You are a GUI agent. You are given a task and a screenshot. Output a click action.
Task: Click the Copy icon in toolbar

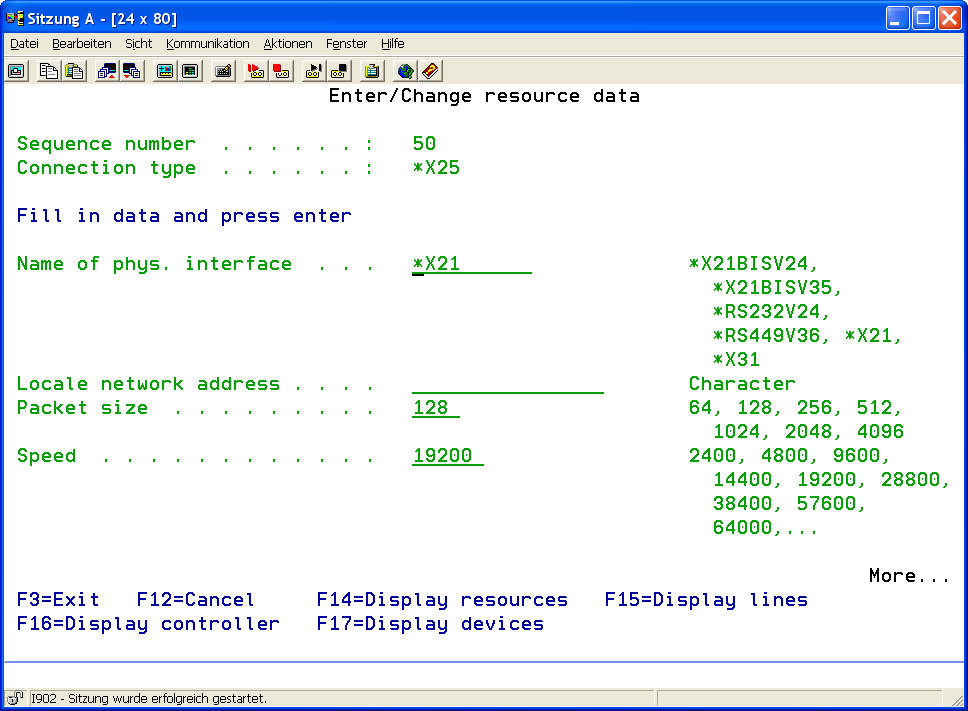coord(48,71)
